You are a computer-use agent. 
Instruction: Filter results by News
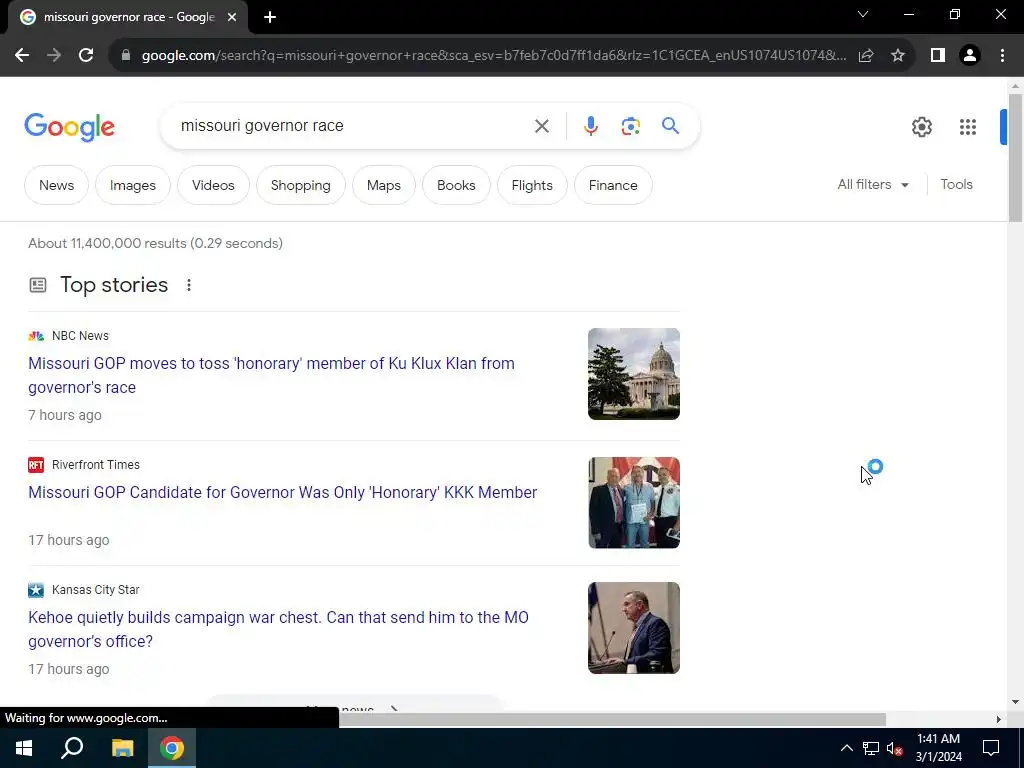tap(56, 185)
